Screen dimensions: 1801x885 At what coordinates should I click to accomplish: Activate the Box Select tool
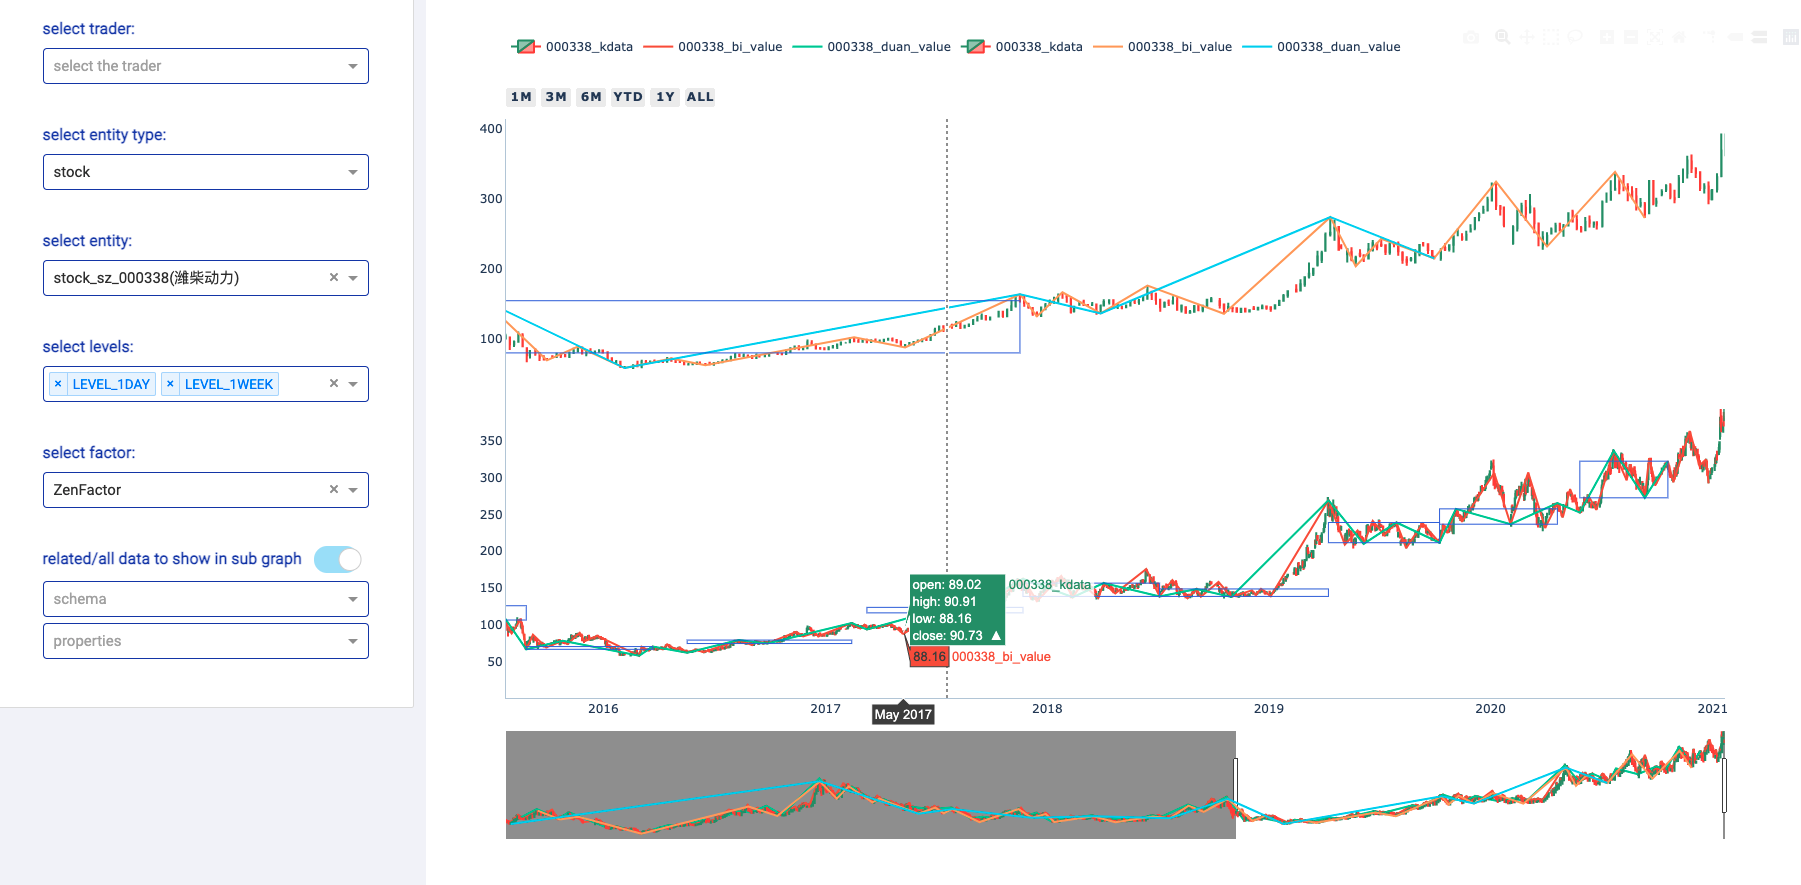(x=1551, y=37)
